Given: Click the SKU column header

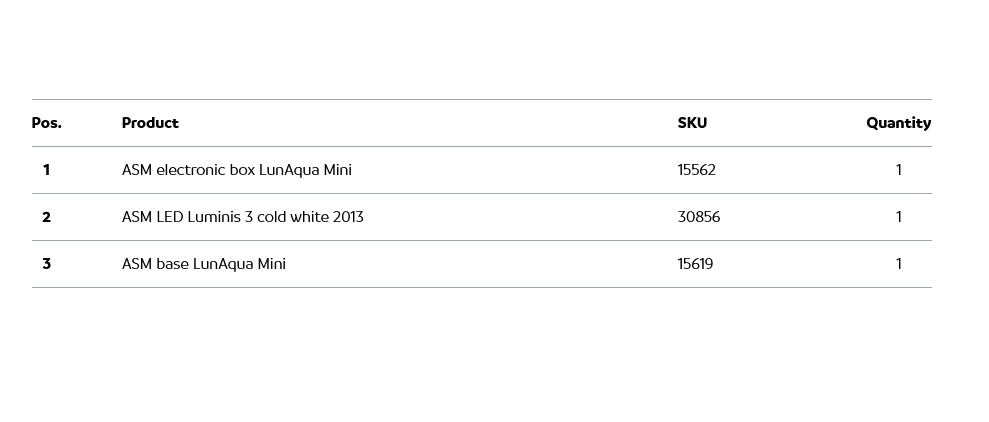Looking at the screenshot, I should tap(692, 123).
